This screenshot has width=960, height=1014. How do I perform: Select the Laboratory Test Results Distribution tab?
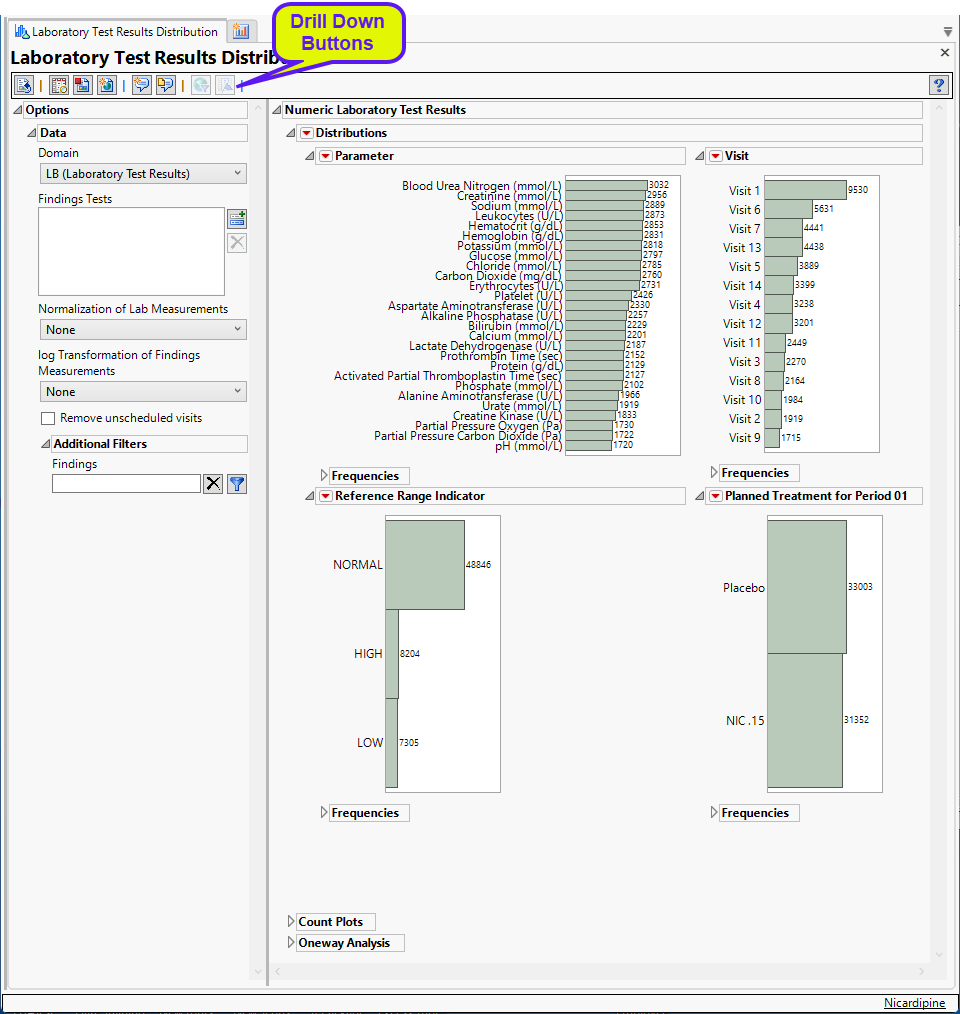tap(116, 32)
